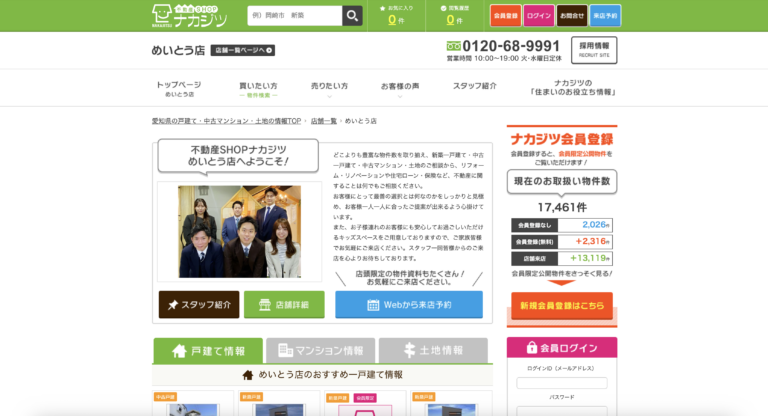The width and height of the screenshot is (768, 416).
Task: Click Webから来店予約 blue button
Action: [x=409, y=305]
